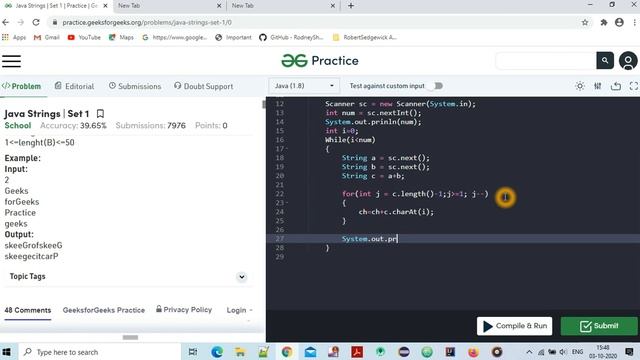Open the Apps bookmark shortcut
This screenshot has width=640, height=360.
[14, 37]
